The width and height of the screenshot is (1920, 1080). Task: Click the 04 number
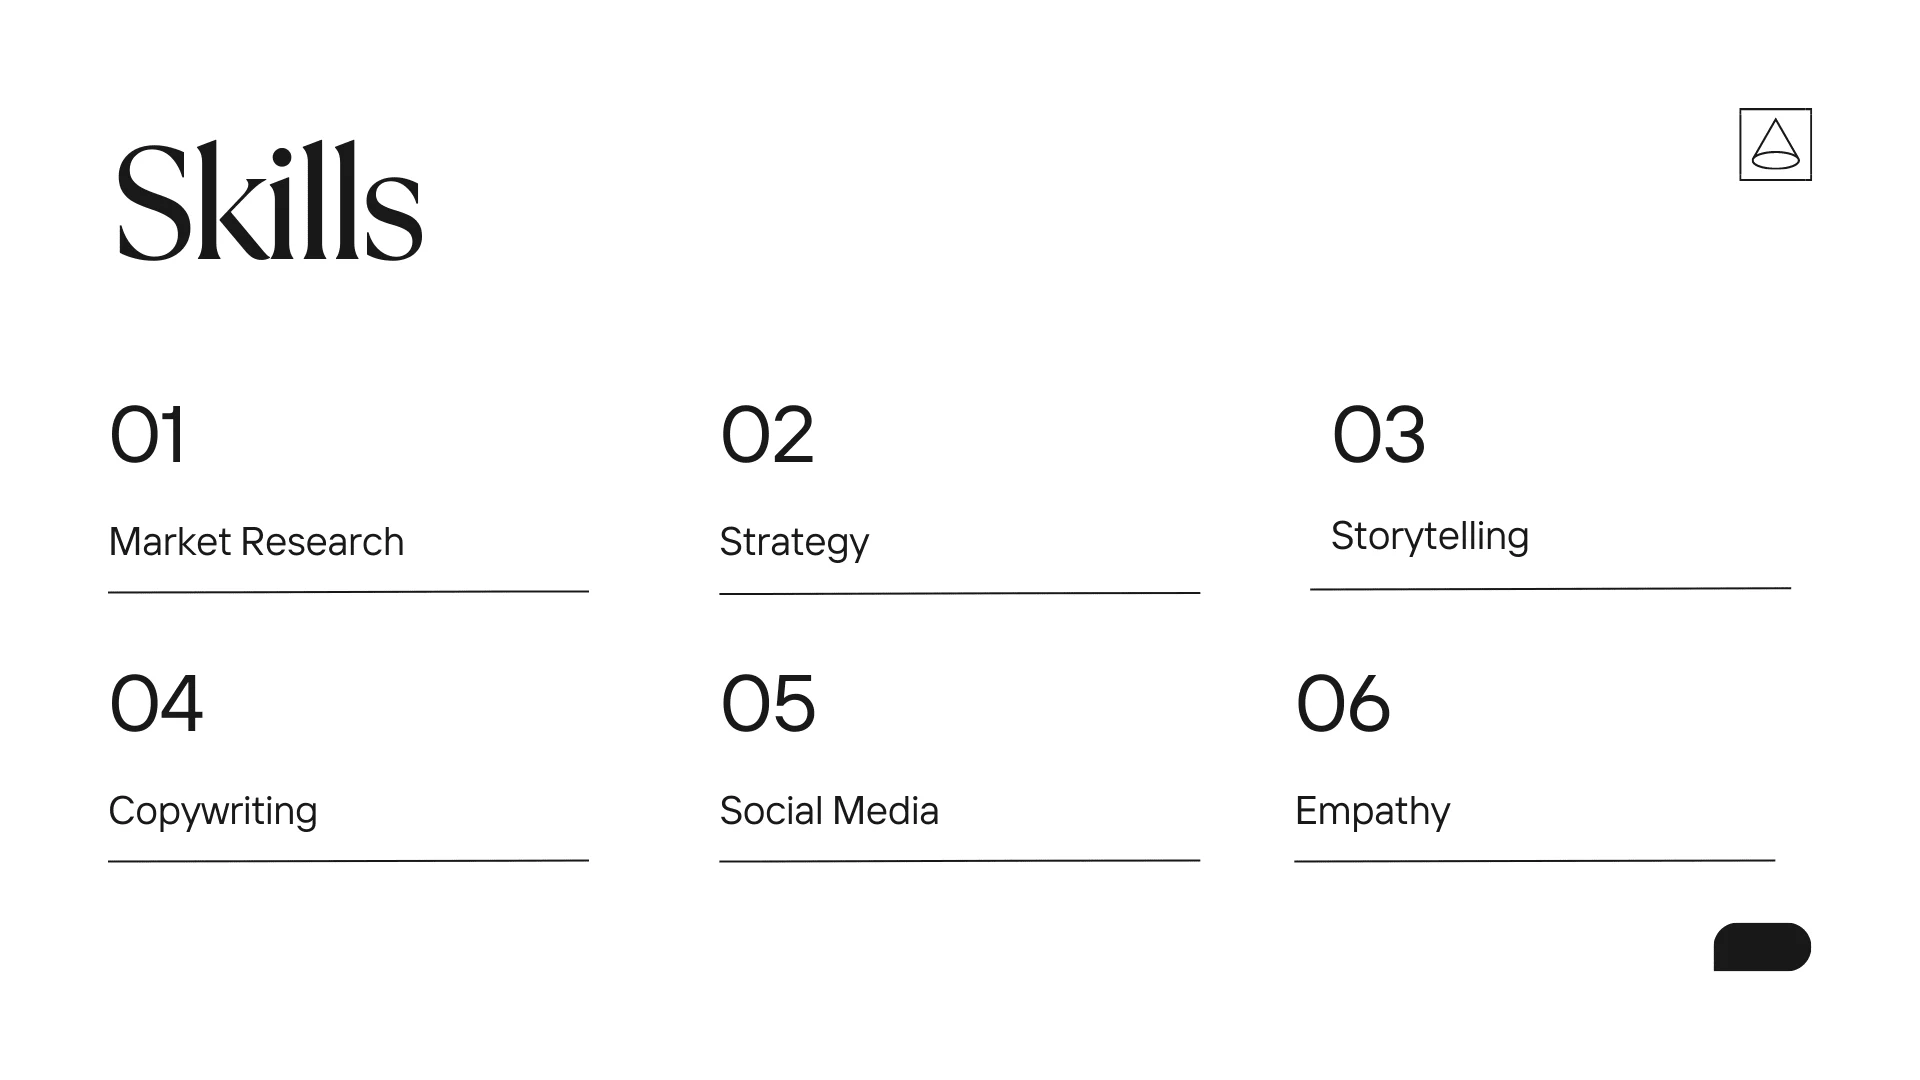pos(156,704)
